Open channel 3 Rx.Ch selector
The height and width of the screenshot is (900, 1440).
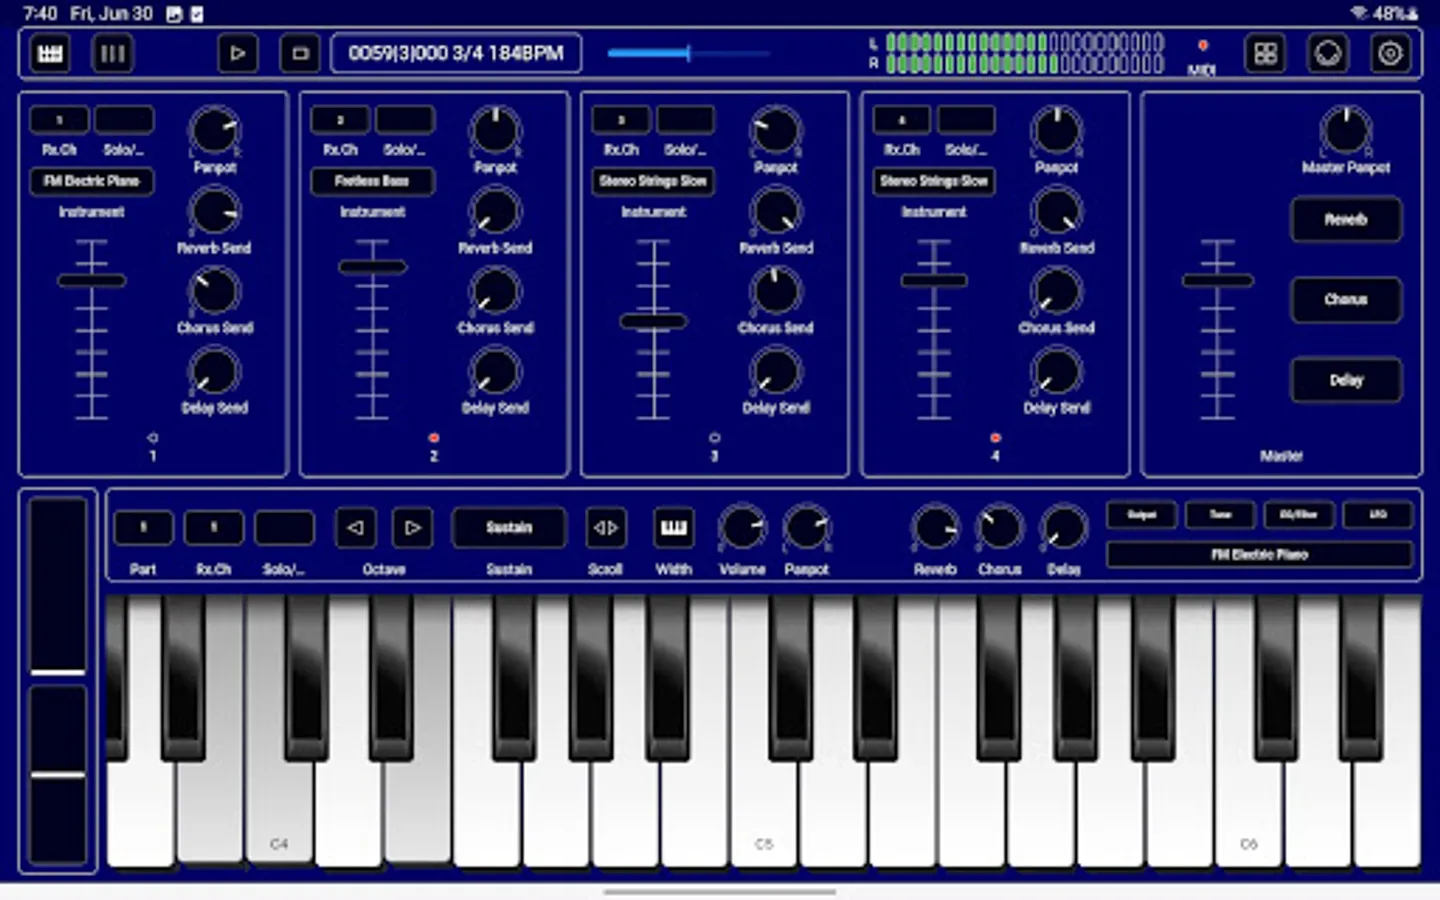621,120
